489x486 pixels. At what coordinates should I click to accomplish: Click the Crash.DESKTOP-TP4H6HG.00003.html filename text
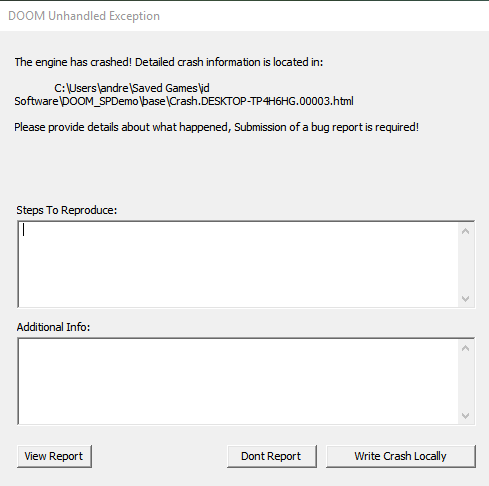click(x=261, y=101)
